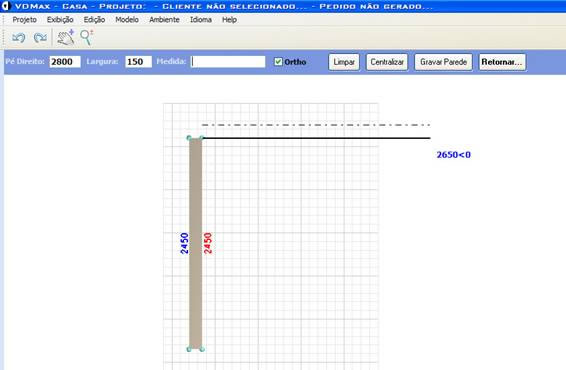Screen dimensions: 566x370
Task: Open the Ambiente menu
Action: click(x=164, y=20)
